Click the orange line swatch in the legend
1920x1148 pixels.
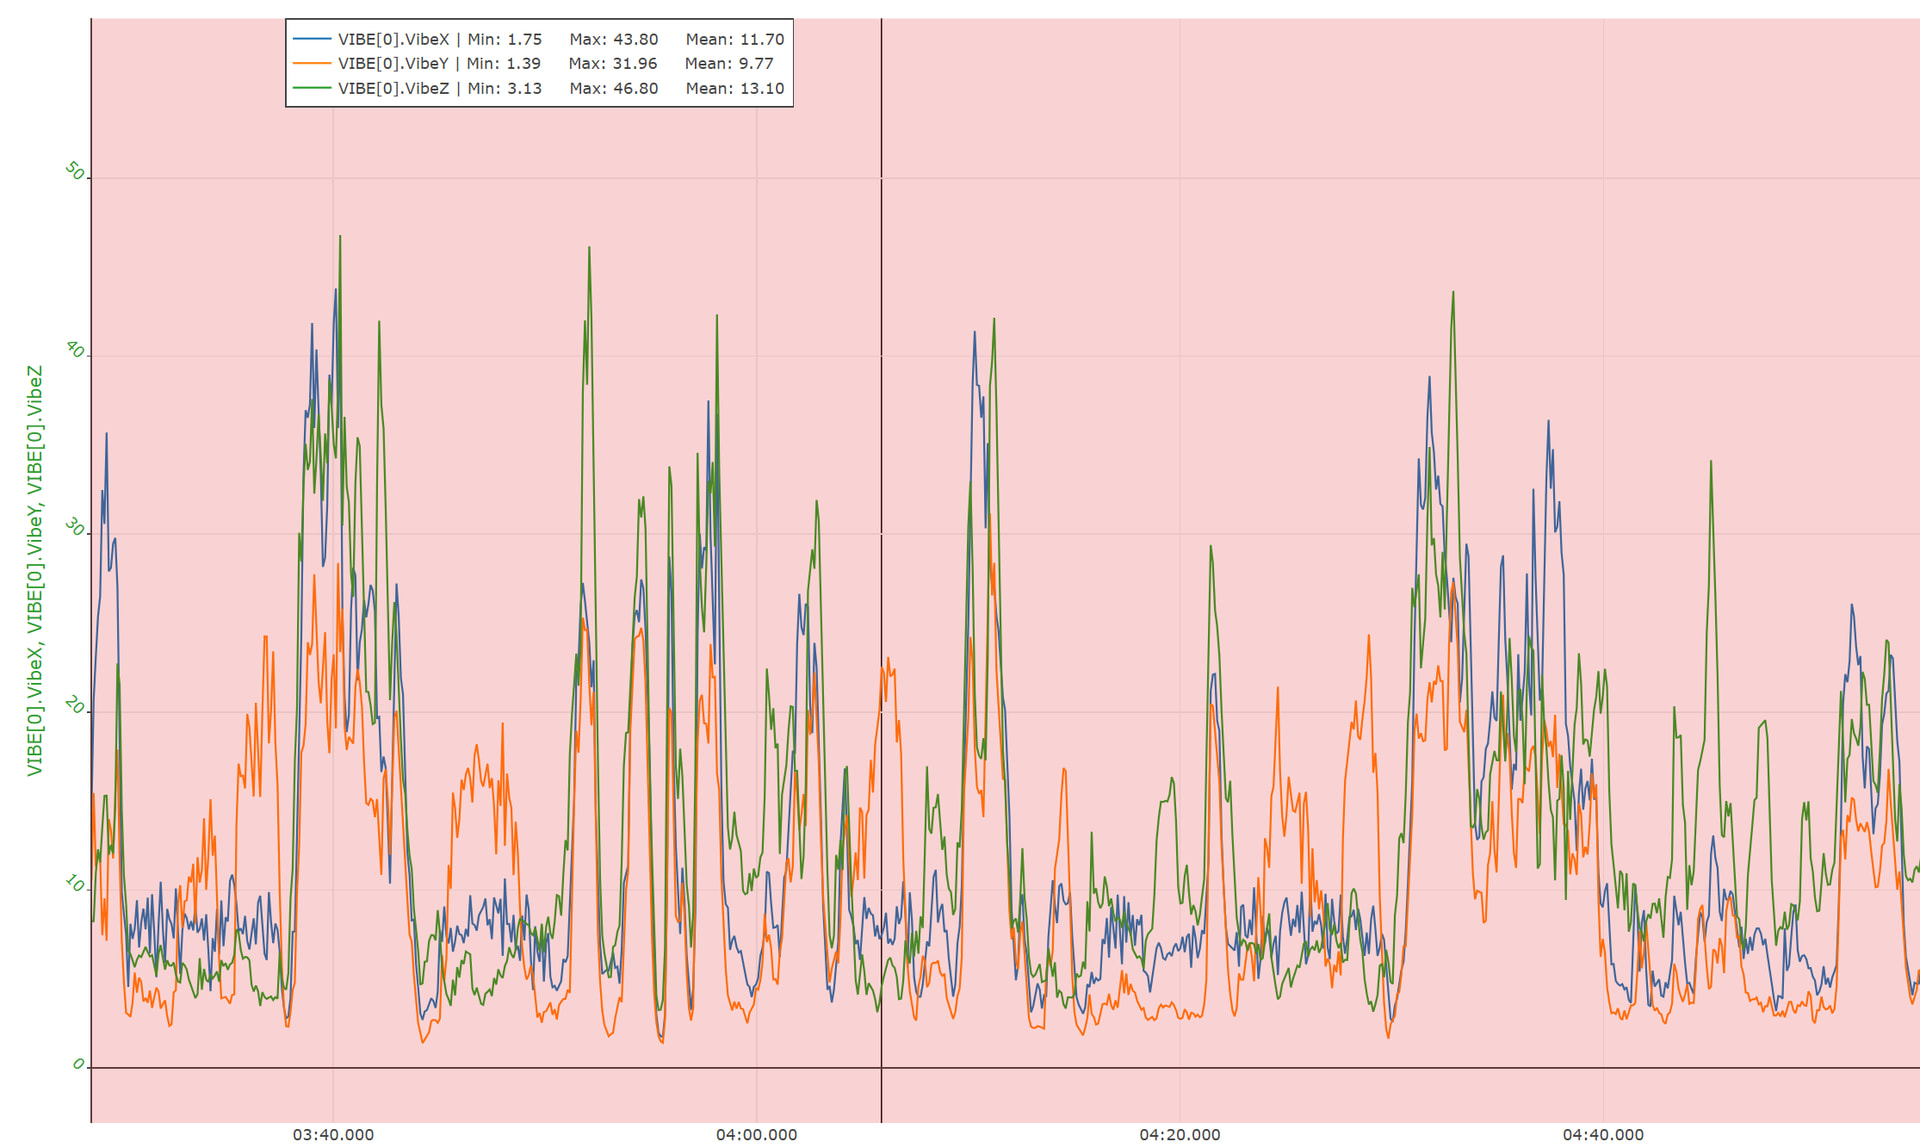[312, 63]
